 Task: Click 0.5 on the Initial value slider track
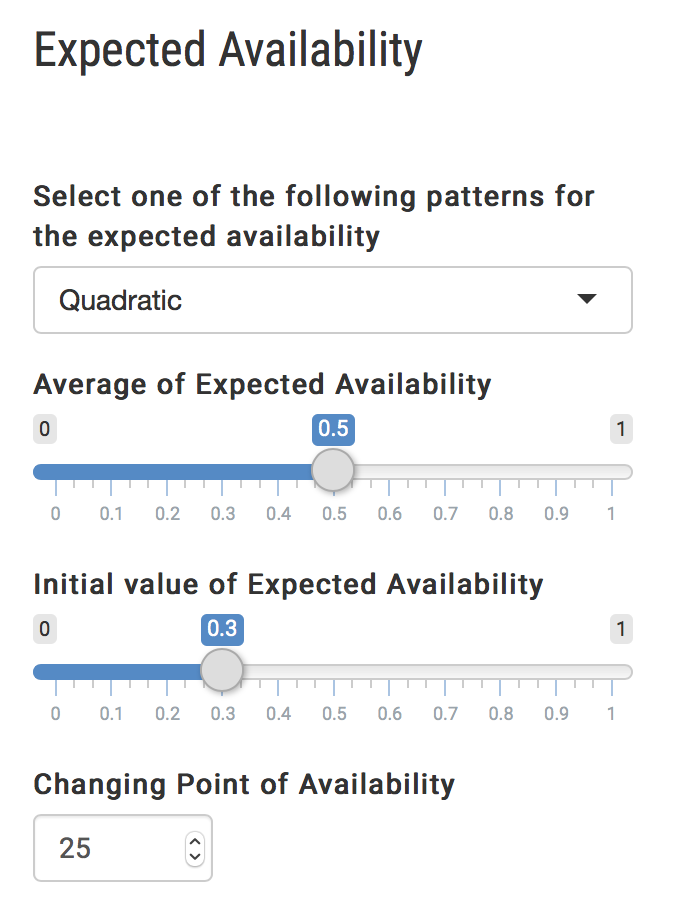(333, 672)
